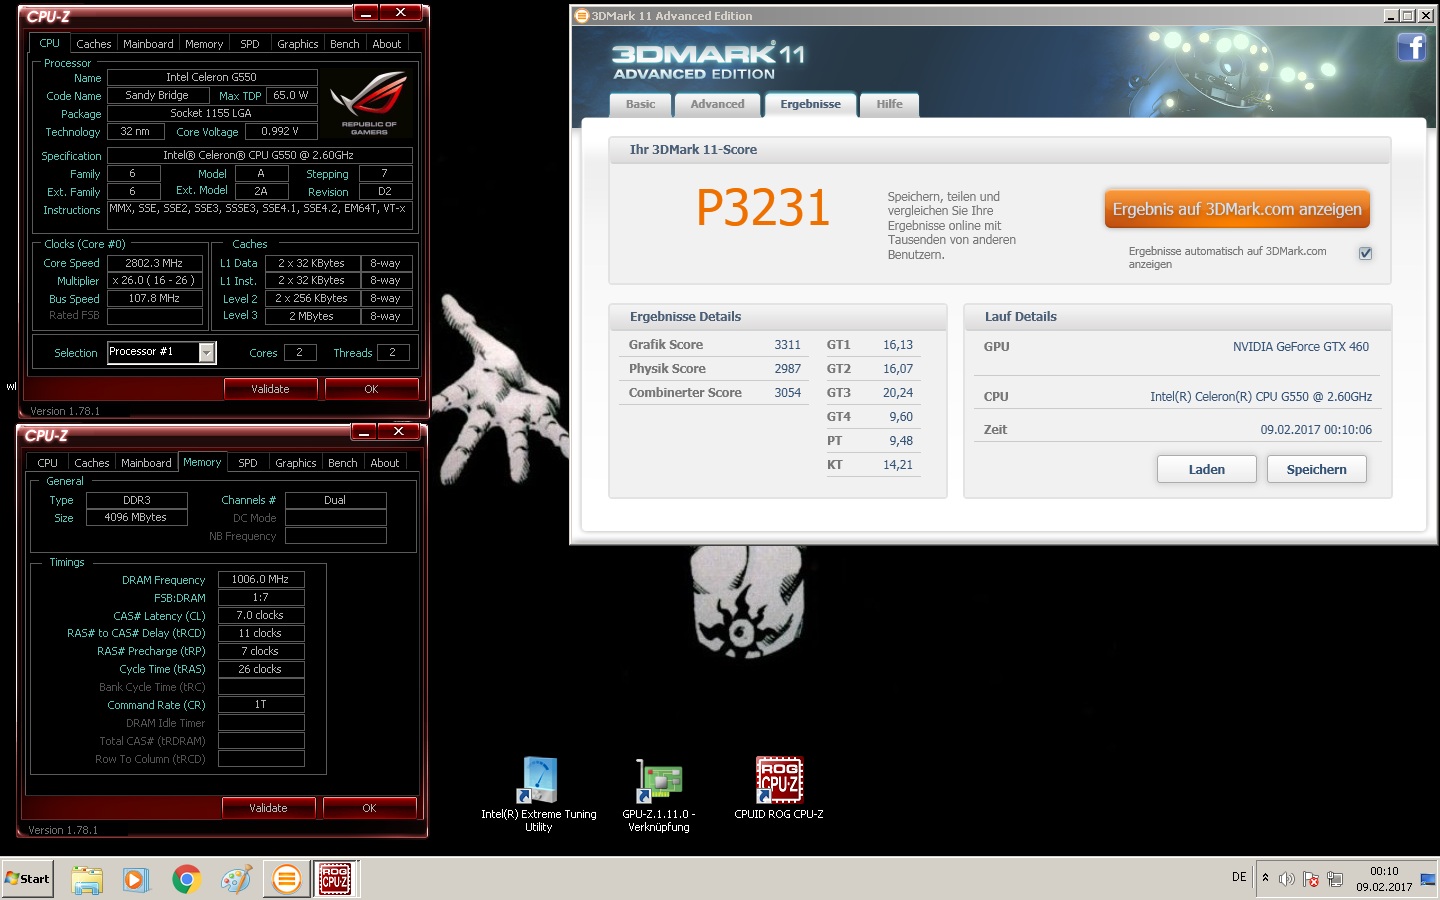Open Action Center flag in system tray

pyautogui.click(x=1311, y=879)
